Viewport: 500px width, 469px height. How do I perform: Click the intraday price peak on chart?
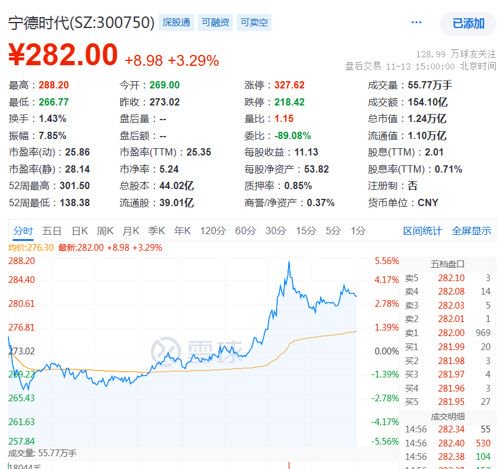coord(289,262)
